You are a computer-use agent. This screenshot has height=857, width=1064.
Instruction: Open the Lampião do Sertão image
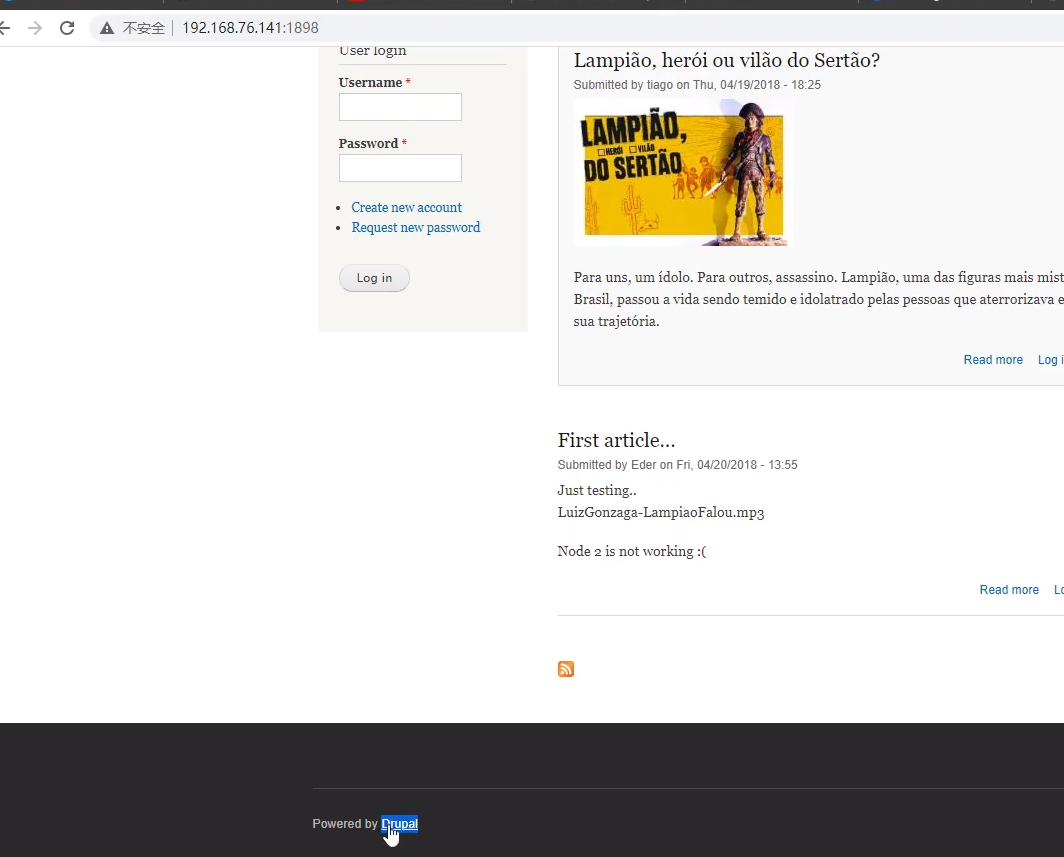[682, 172]
